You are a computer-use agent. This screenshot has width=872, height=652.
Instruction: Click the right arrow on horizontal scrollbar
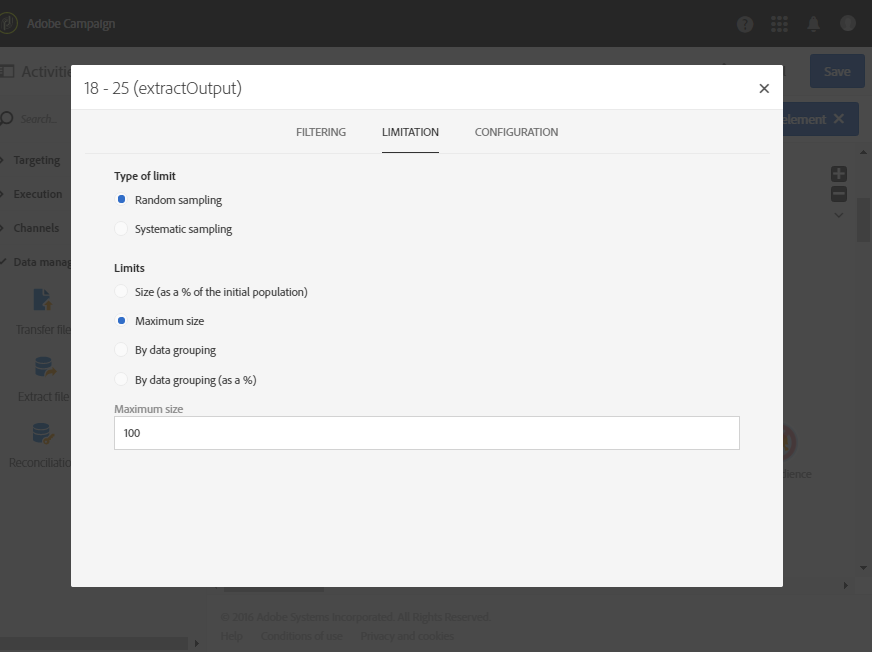pyautogui.click(x=845, y=585)
